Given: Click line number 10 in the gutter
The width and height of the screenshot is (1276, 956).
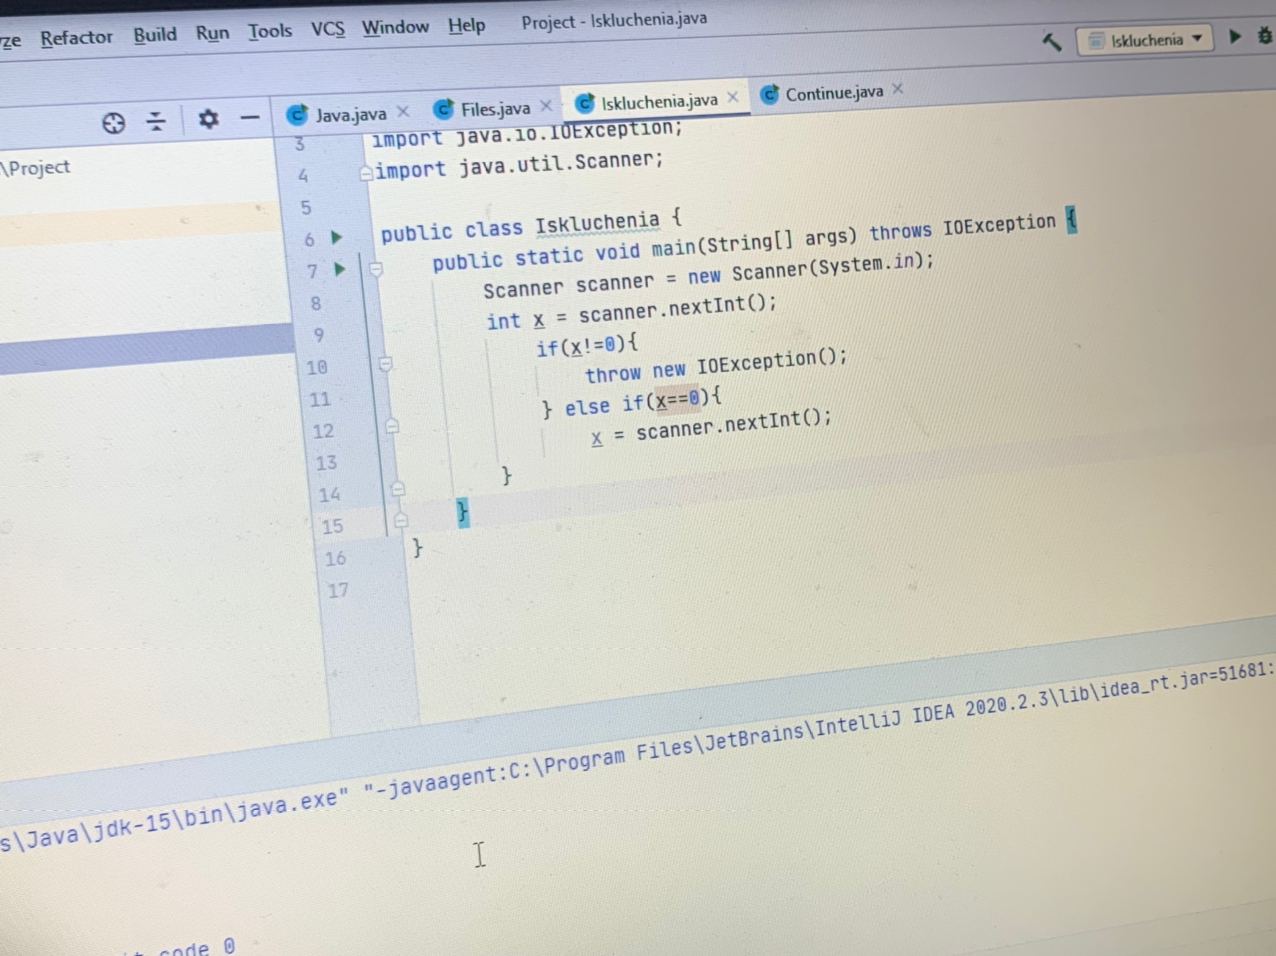Looking at the screenshot, I should pos(317,367).
